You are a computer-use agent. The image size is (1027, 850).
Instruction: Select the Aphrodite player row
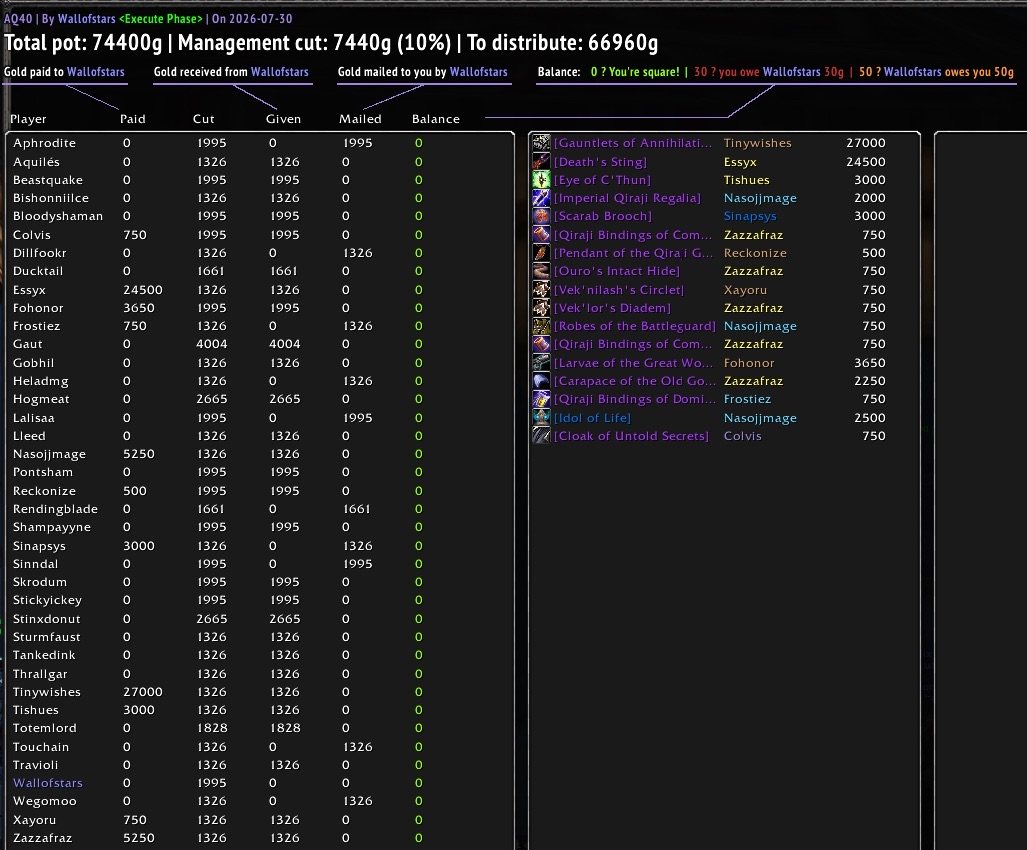click(x=260, y=143)
